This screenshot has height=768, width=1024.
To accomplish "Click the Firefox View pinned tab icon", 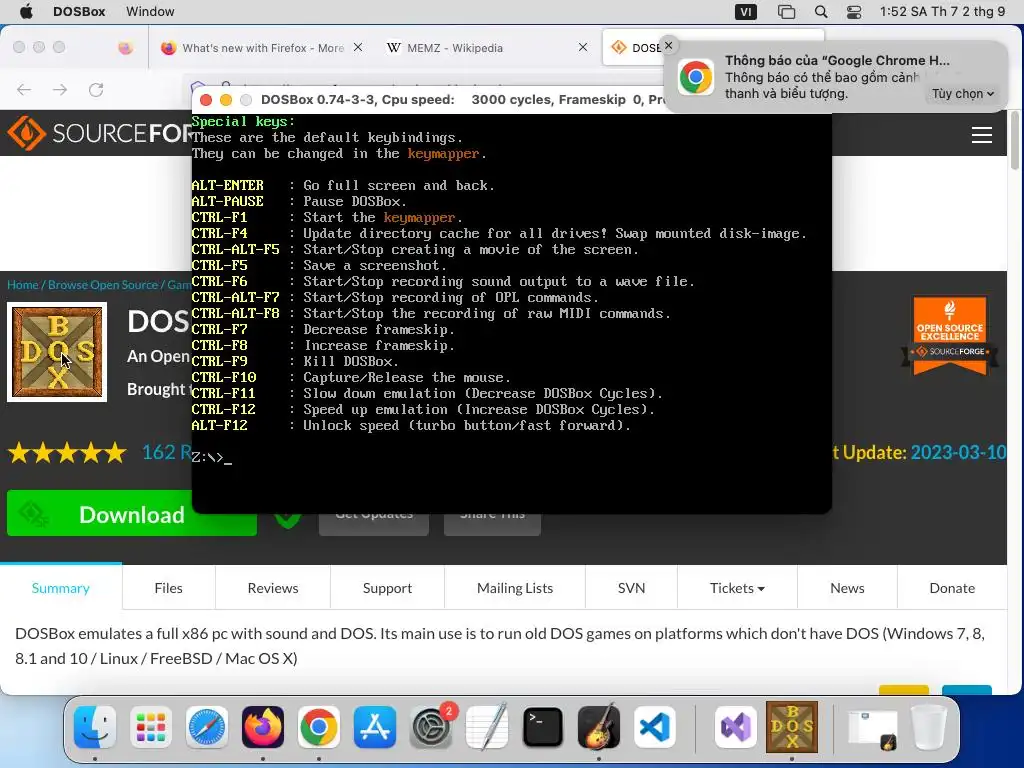I will click(125, 48).
